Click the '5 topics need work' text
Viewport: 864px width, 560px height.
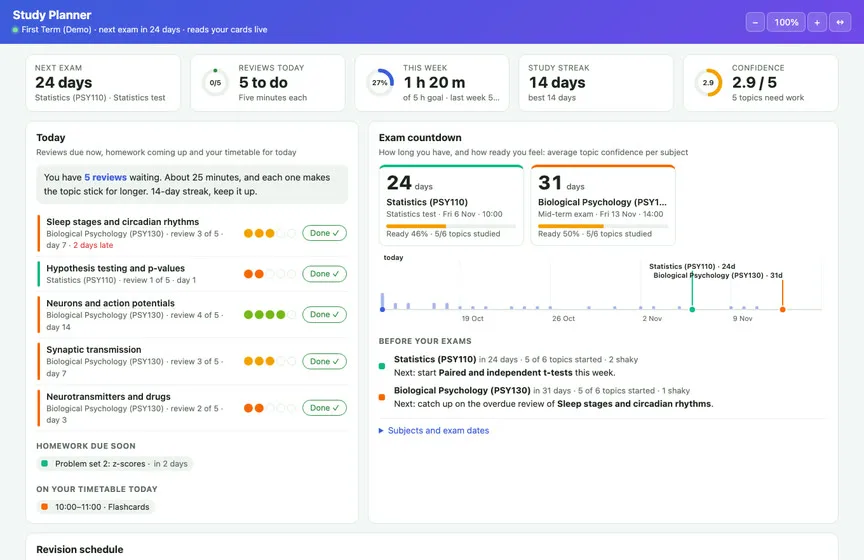click(x=768, y=98)
